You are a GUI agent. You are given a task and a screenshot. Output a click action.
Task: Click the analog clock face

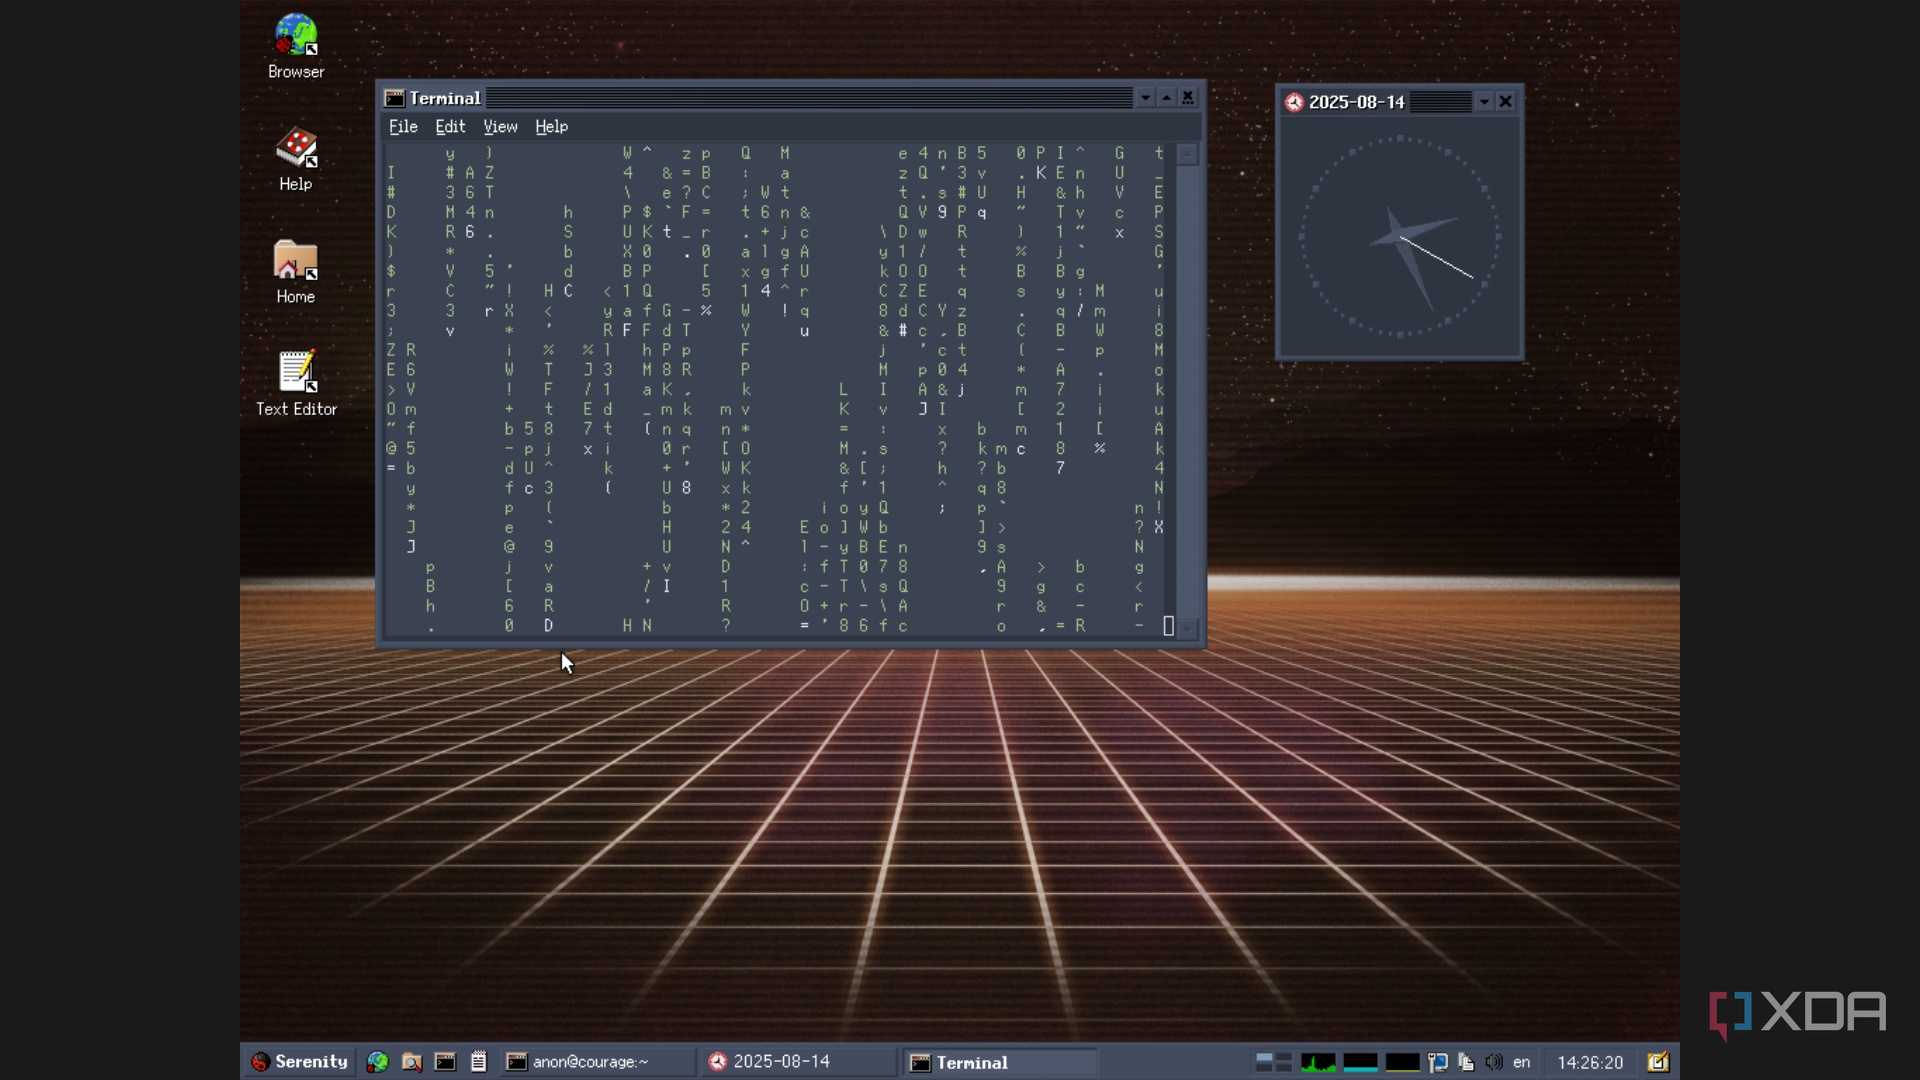click(1399, 238)
